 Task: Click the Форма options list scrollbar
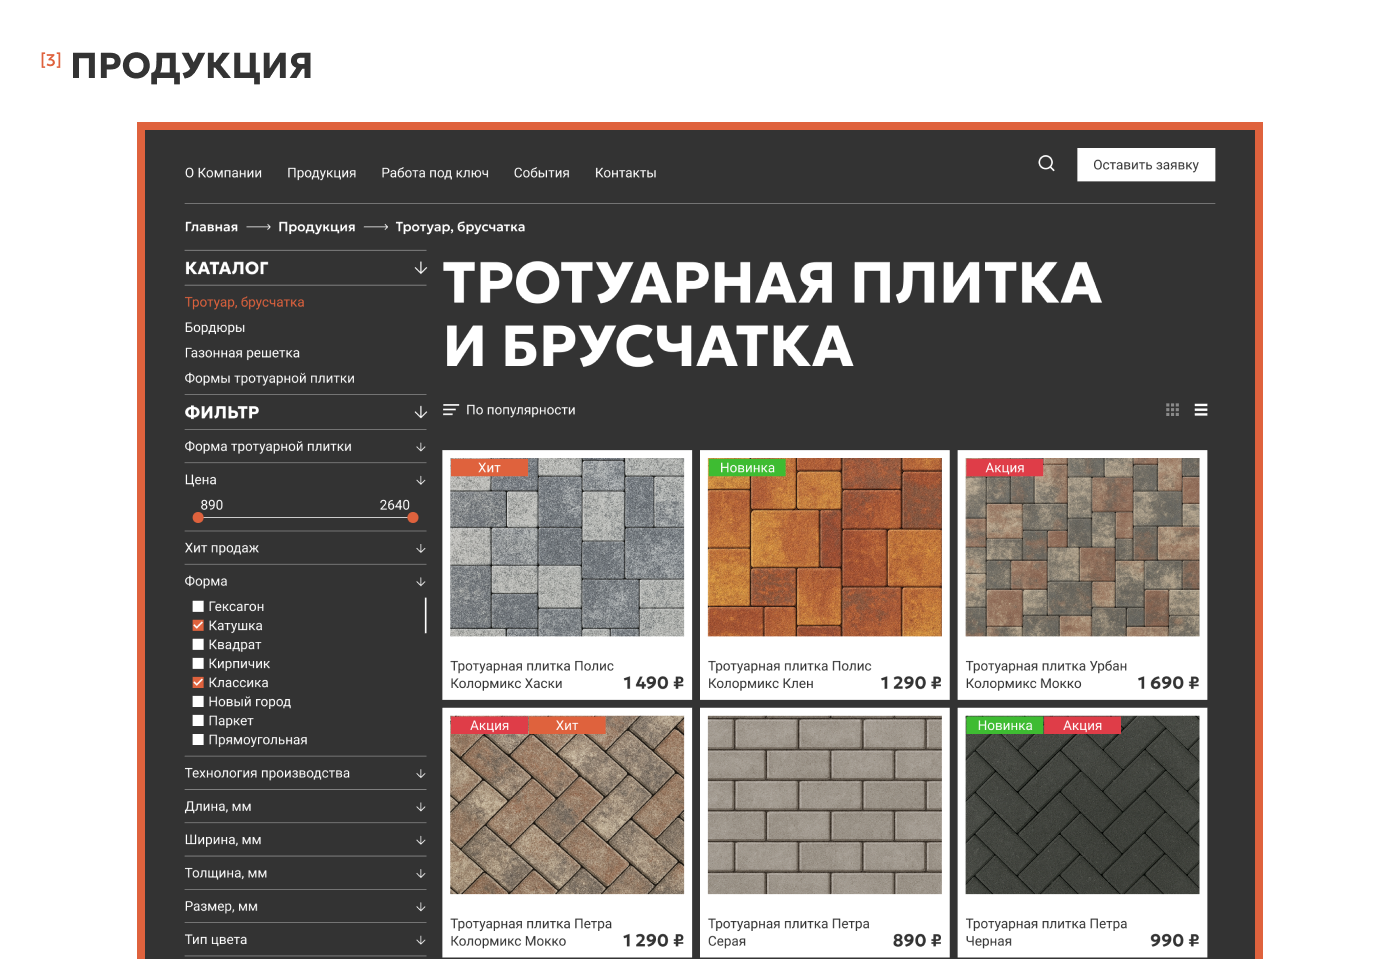(x=425, y=616)
